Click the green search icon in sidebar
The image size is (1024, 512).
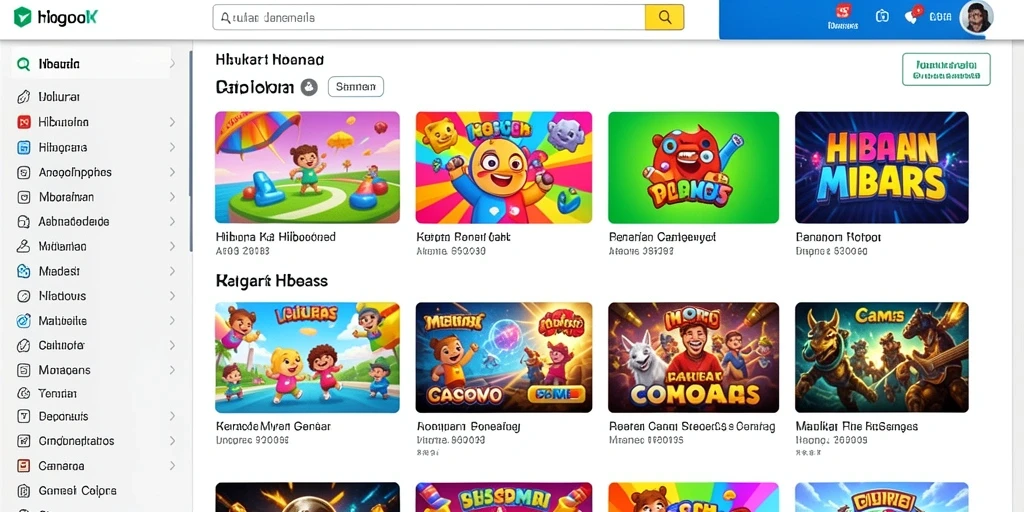pos(24,64)
